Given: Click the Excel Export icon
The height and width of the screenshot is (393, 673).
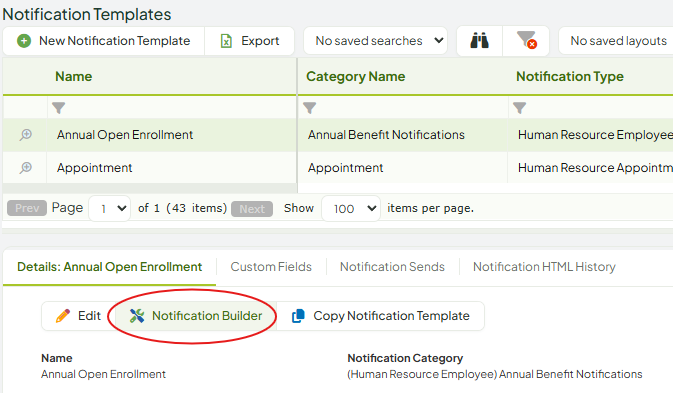Looking at the screenshot, I should click(x=226, y=41).
